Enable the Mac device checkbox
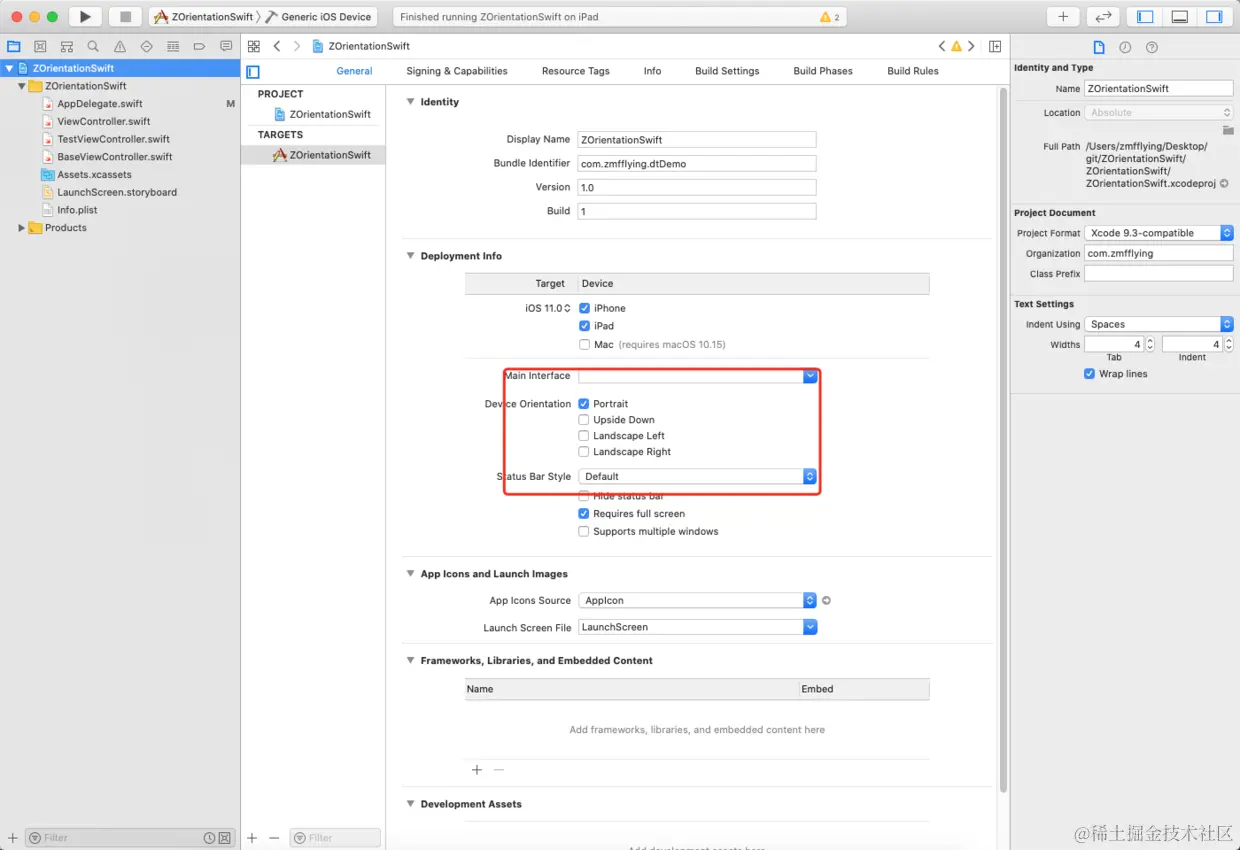 [584, 344]
